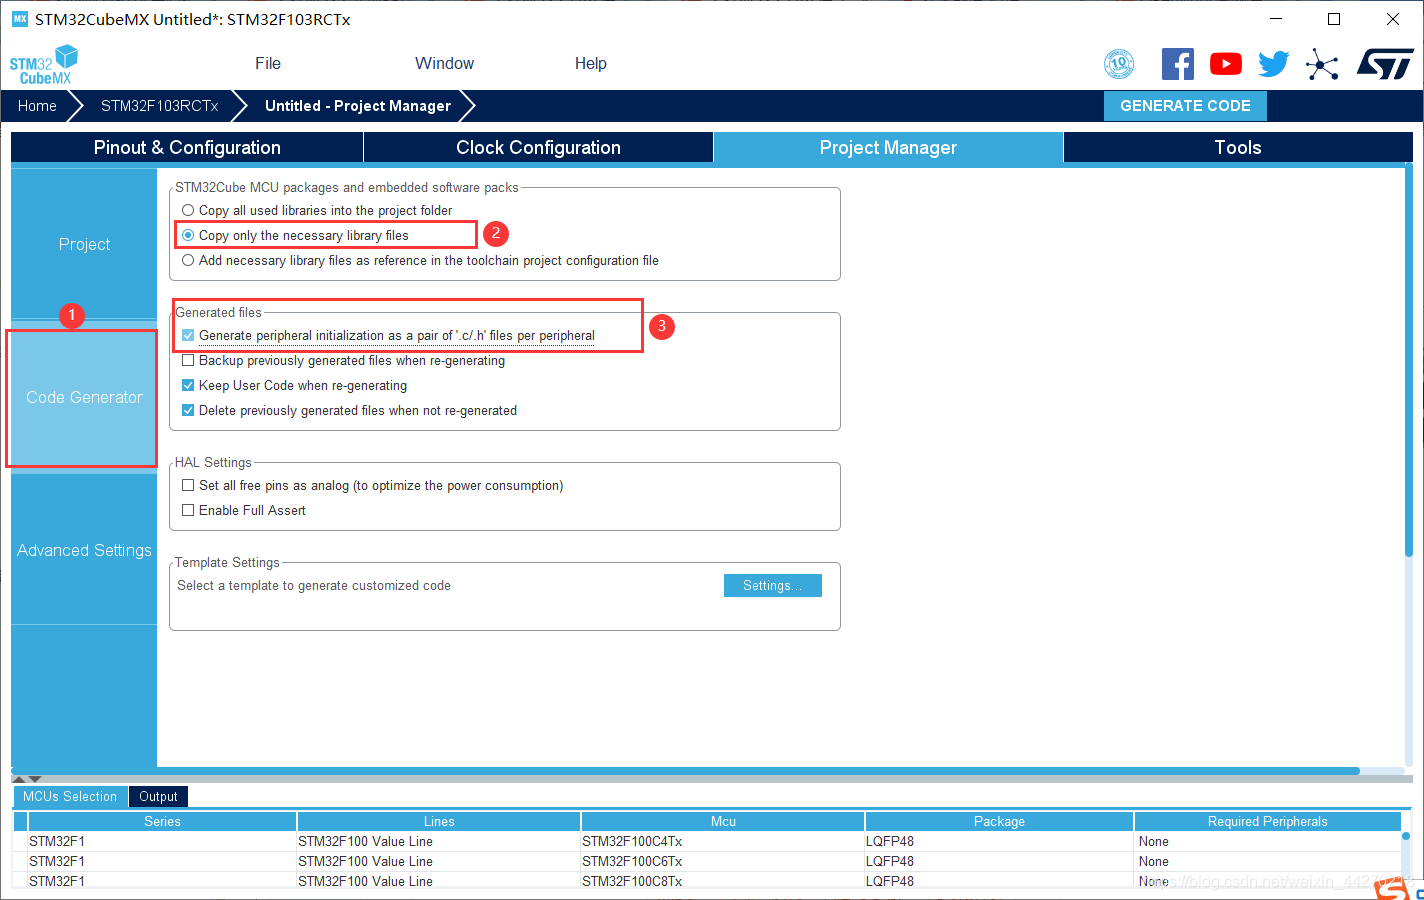Switch to Clock Configuration tab

[538, 147]
